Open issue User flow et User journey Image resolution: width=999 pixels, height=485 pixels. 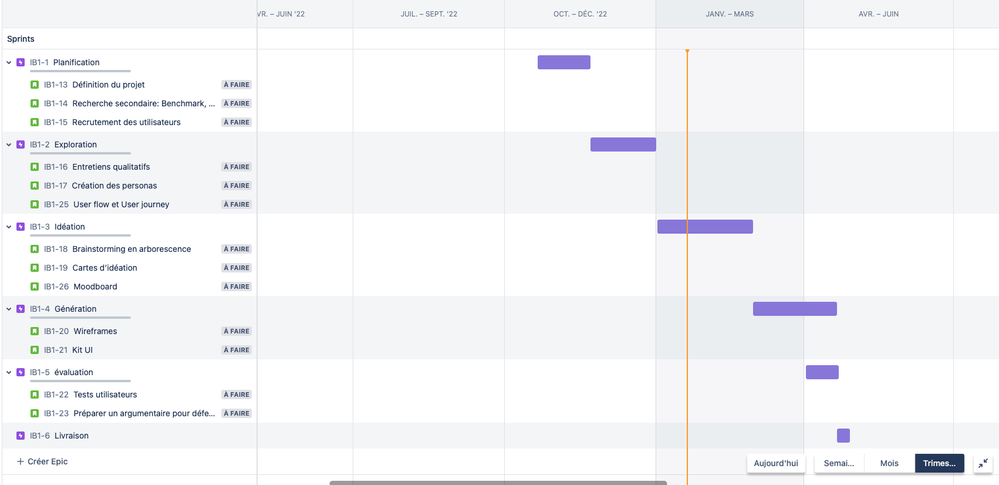tap(121, 205)
